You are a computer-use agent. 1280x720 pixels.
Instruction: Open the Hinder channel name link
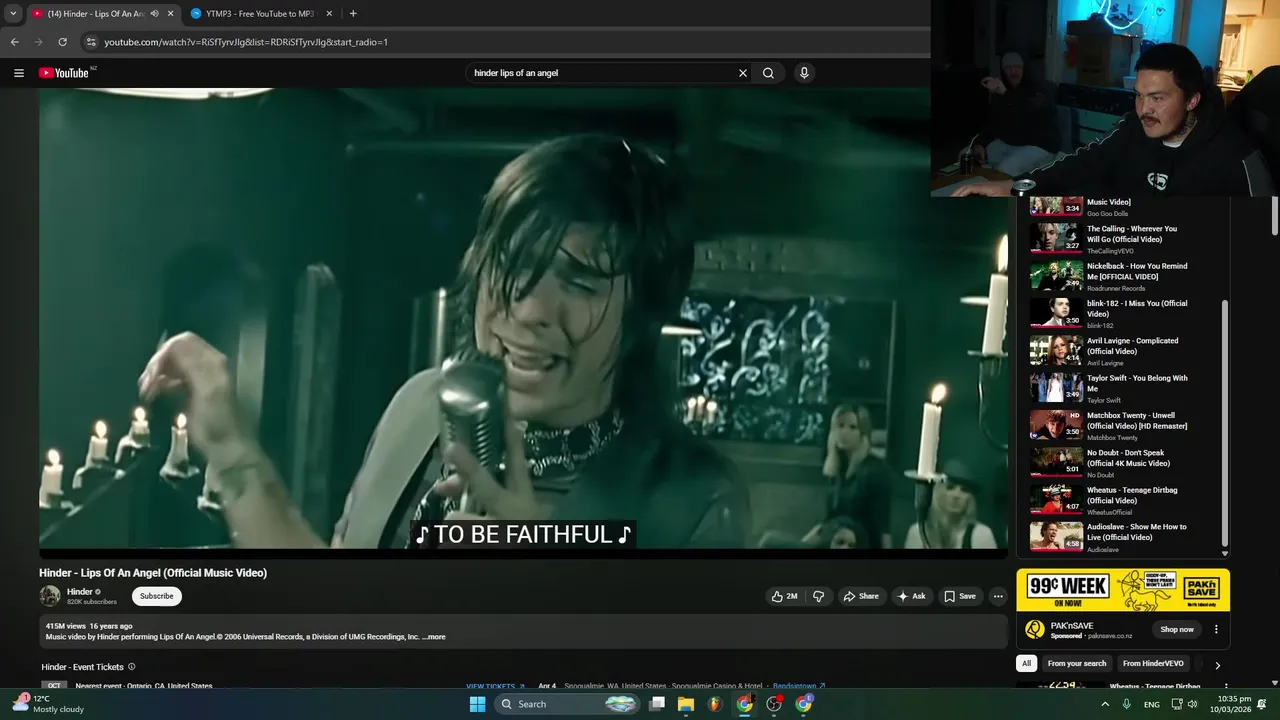[x=79, y=592]
